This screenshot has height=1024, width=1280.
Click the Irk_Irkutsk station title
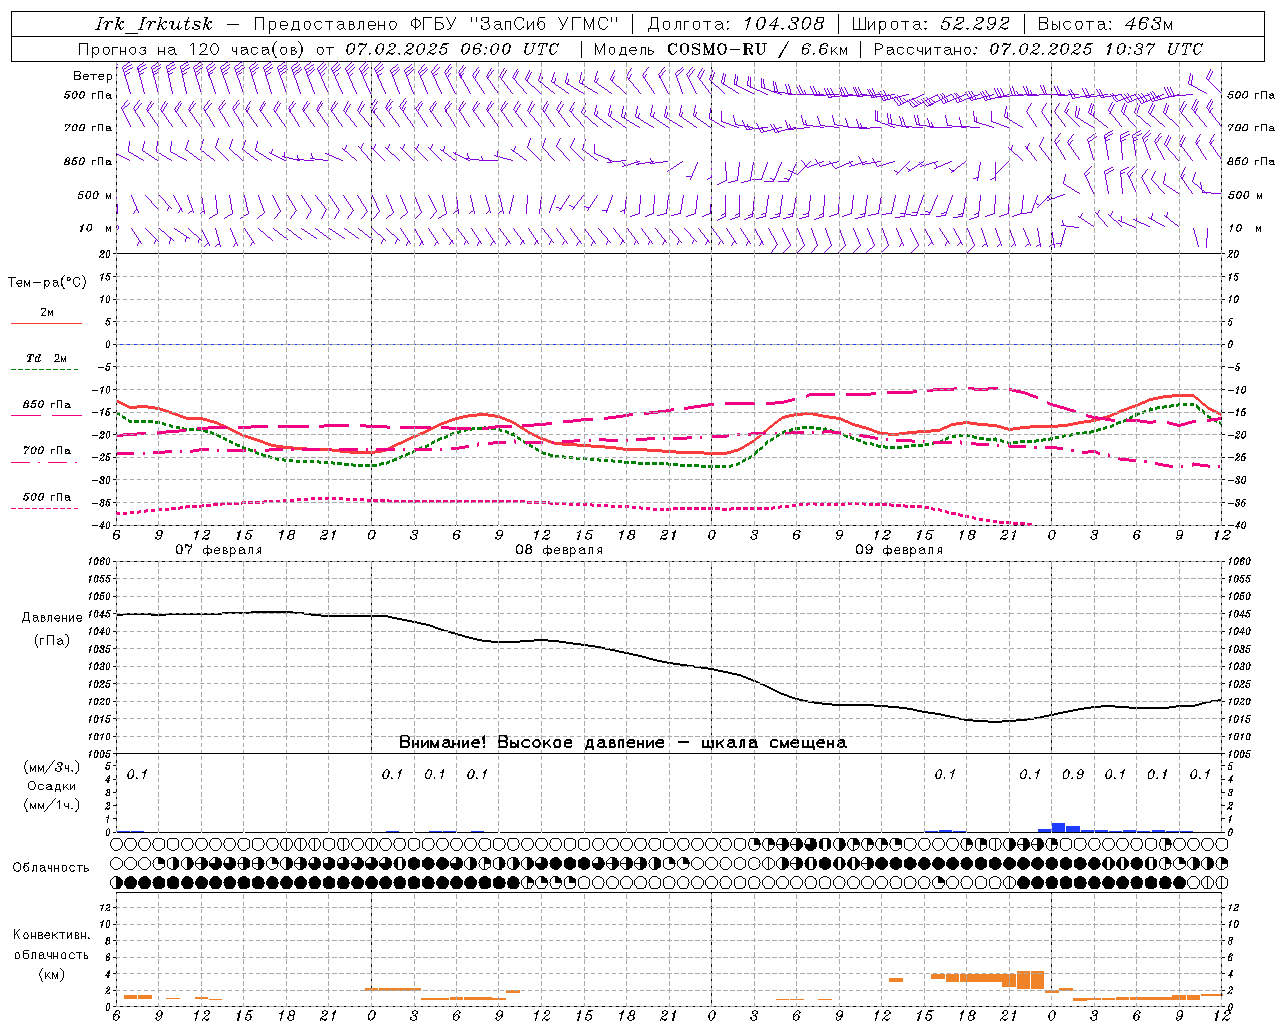tap(154, 24)
